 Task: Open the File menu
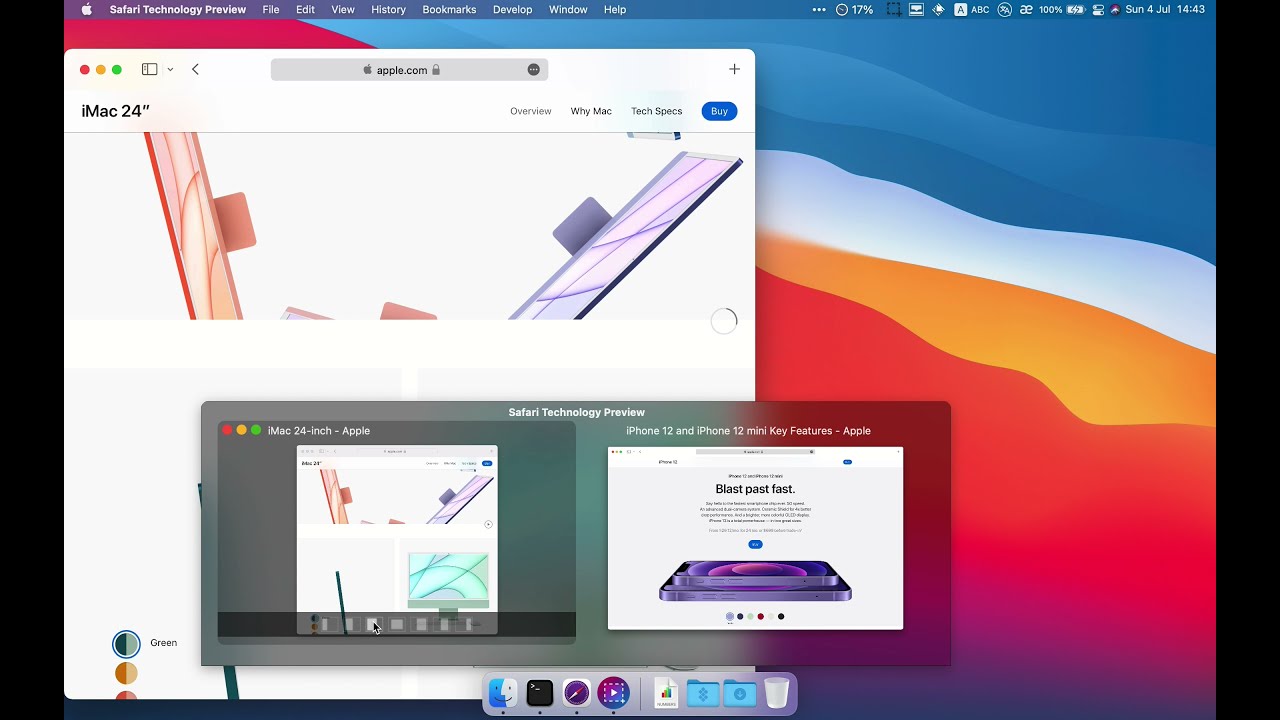[x=271, y=10]
